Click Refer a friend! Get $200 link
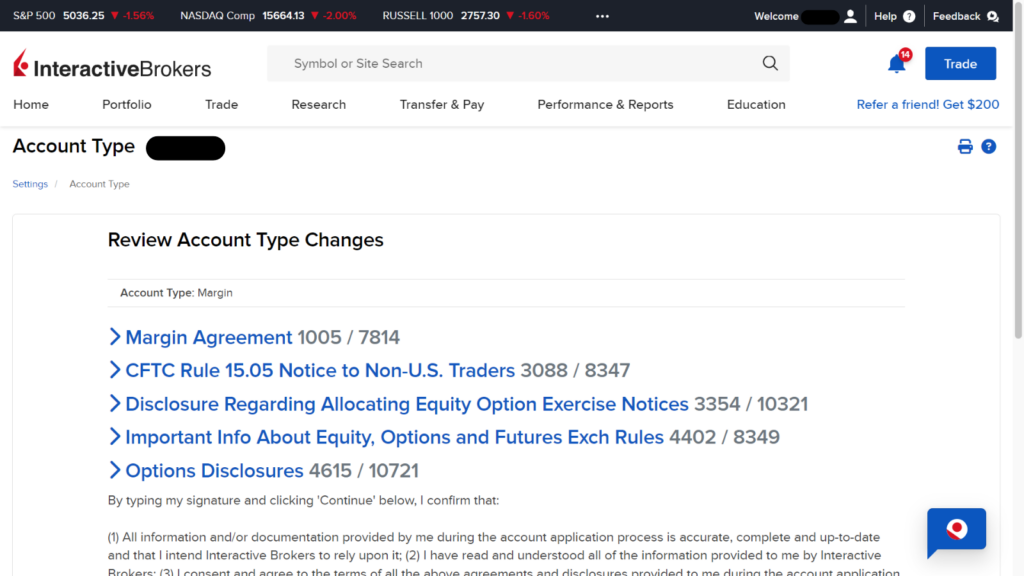This screenshot has width=1024, height=576. click(927, 104)
